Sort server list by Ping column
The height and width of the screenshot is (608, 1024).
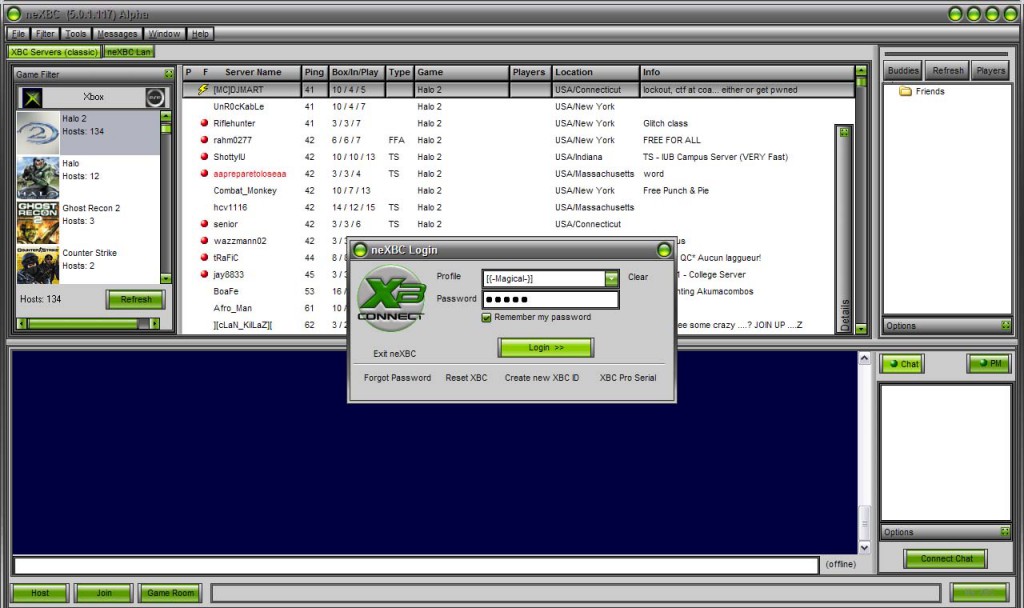(x=313, y=72)
